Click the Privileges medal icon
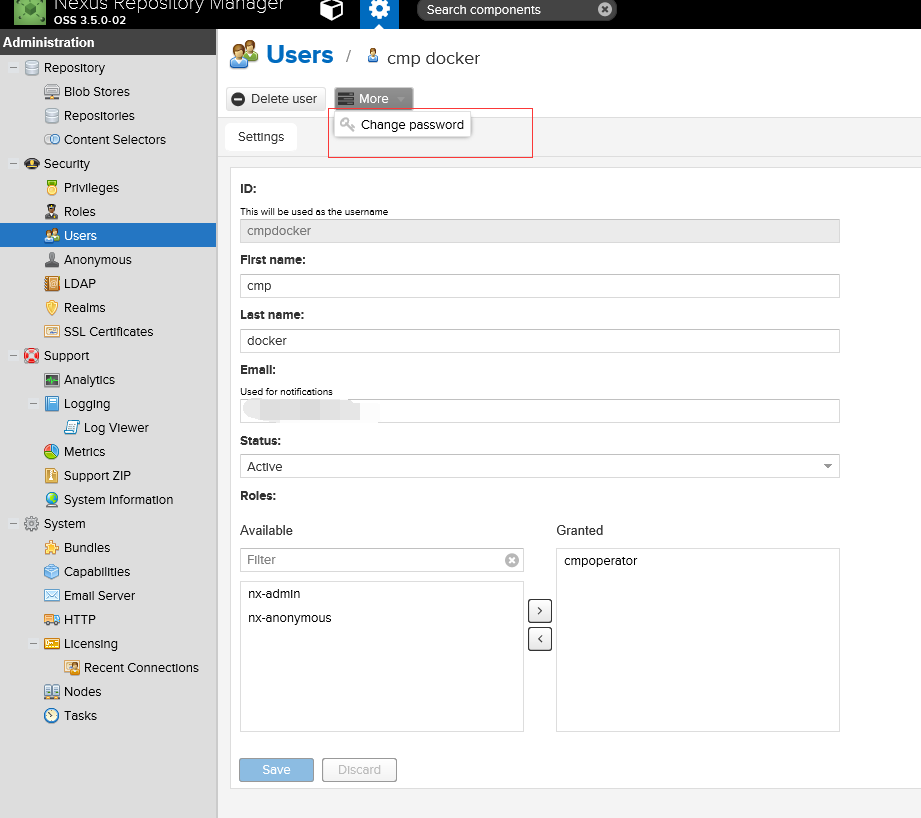The image size is (921, 818). click(x=52, y=188)
